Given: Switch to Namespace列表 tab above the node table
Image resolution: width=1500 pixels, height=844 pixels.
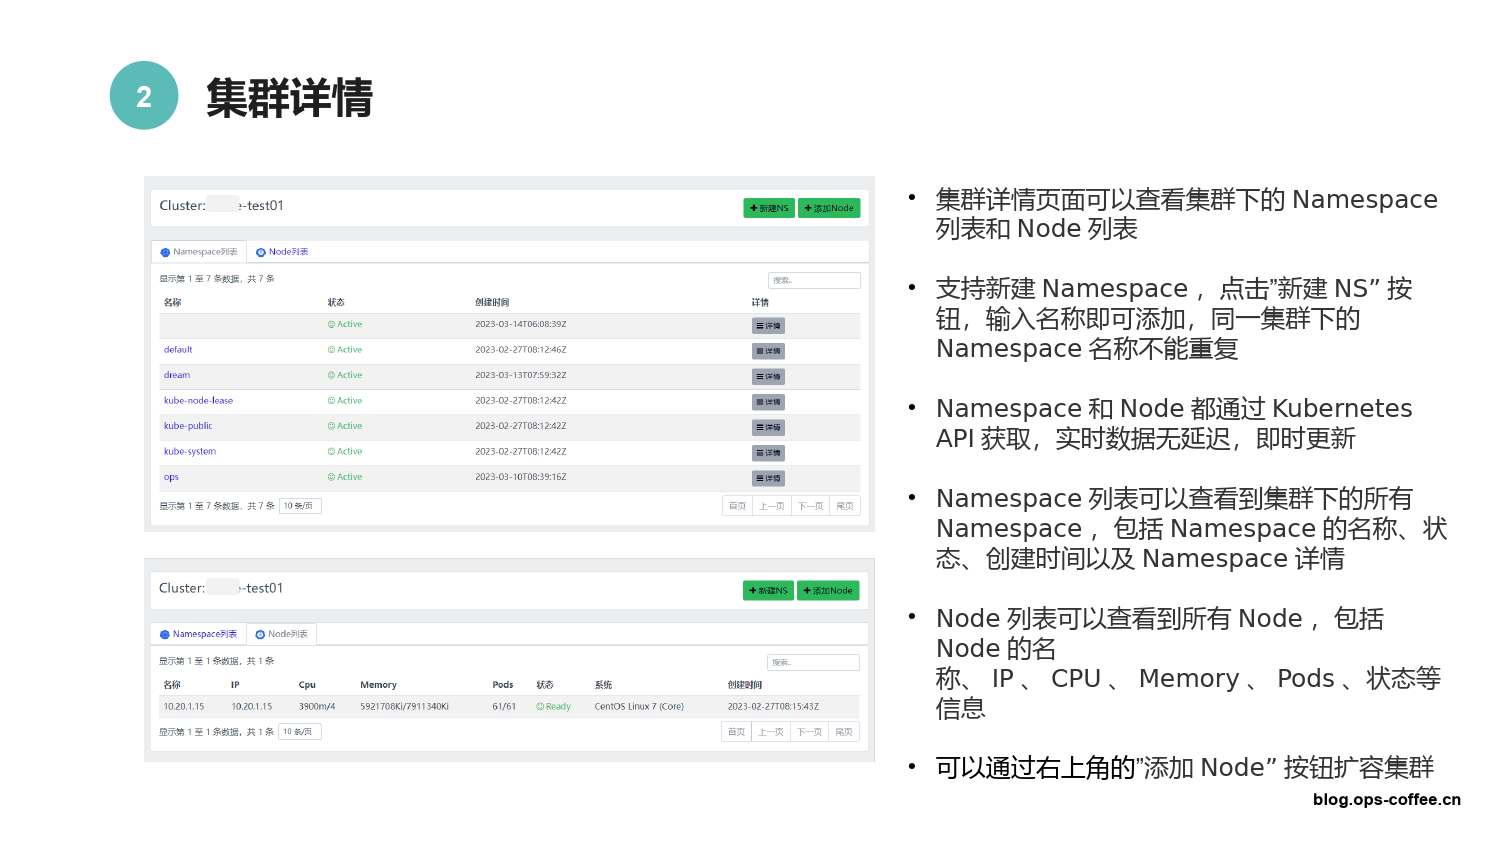Looking at the screenshot, I should (198, 634).
